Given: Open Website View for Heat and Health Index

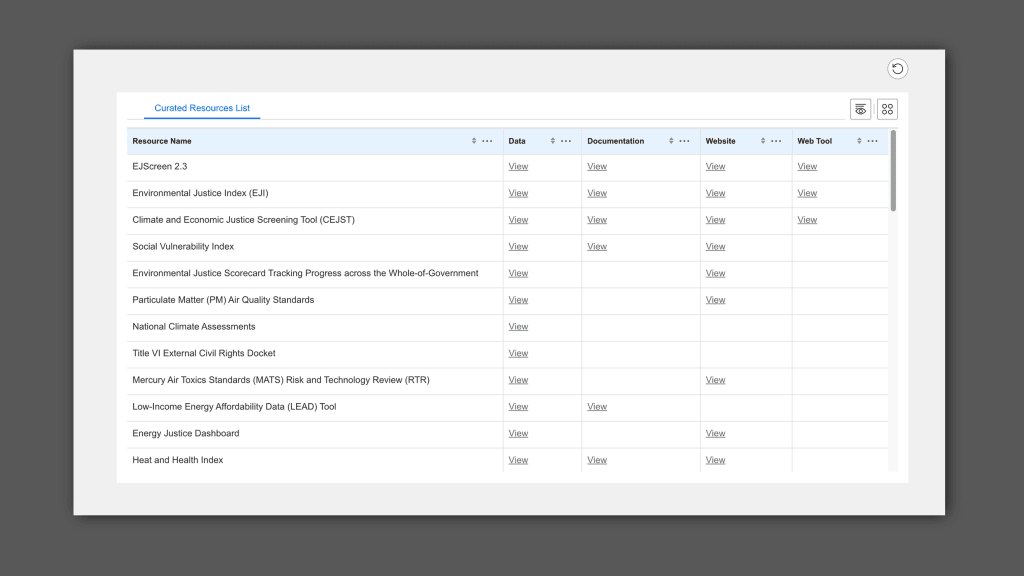Looking at the screenshot, I should click(715, 460).
